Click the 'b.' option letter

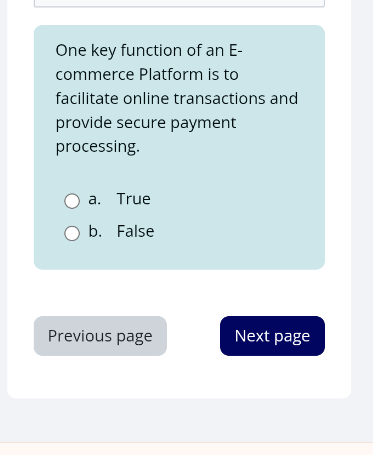[x=95, y=231]
